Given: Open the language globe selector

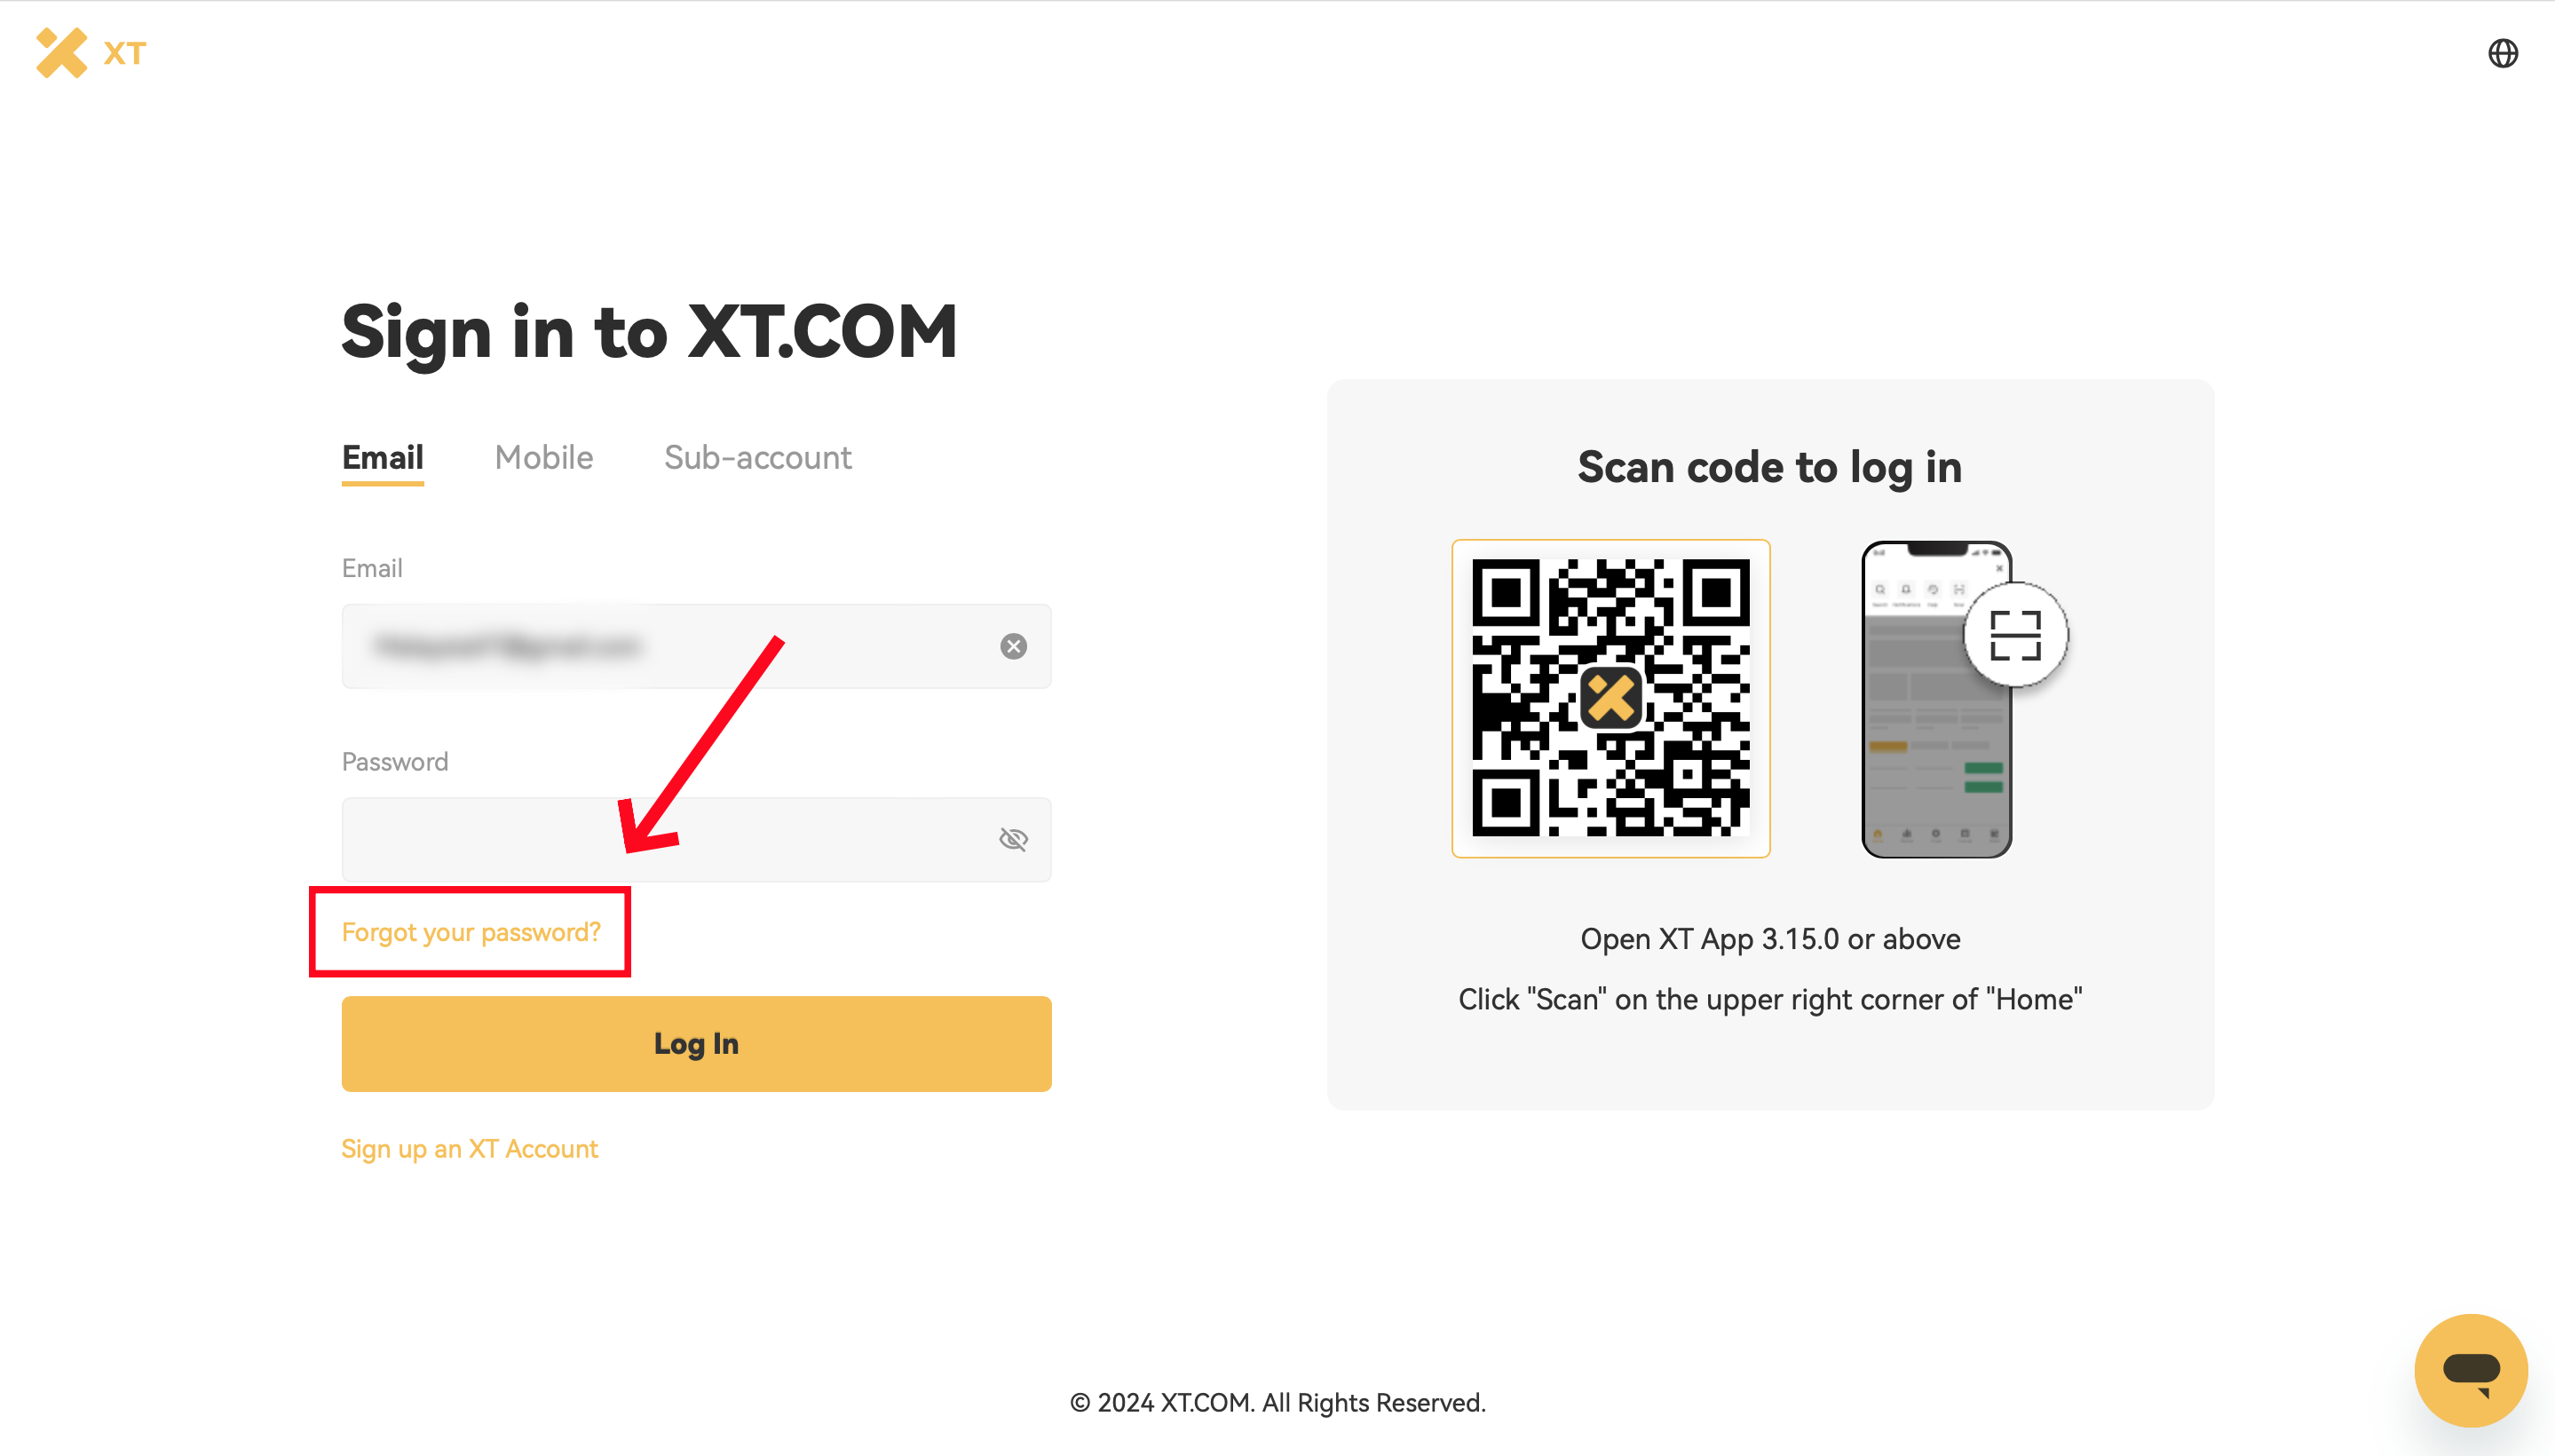Looking at the screenshot, I should point(2502,53).
